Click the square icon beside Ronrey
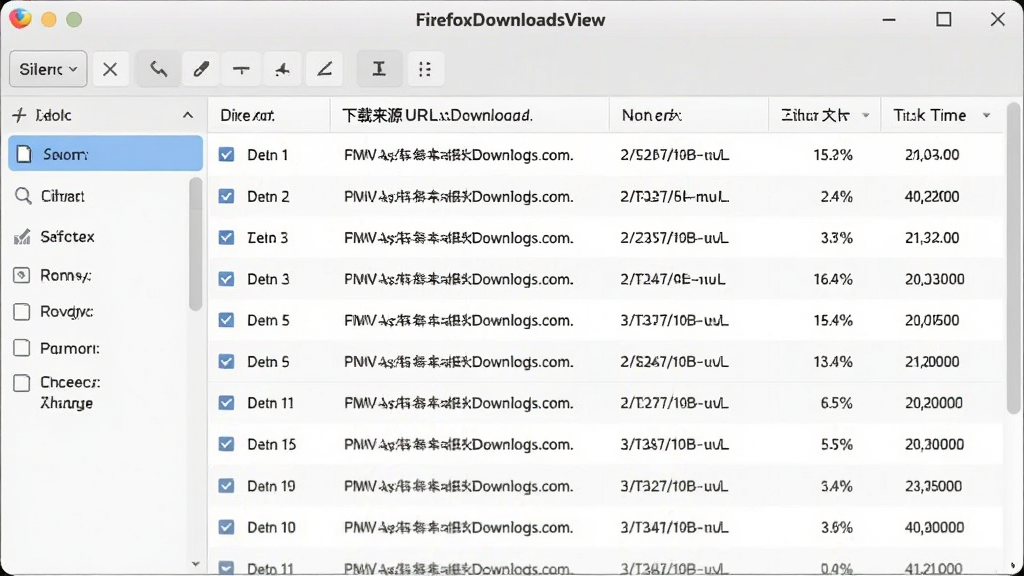Screen dimensions: 1024x576 pyautogui.click(x=22, y=275)
